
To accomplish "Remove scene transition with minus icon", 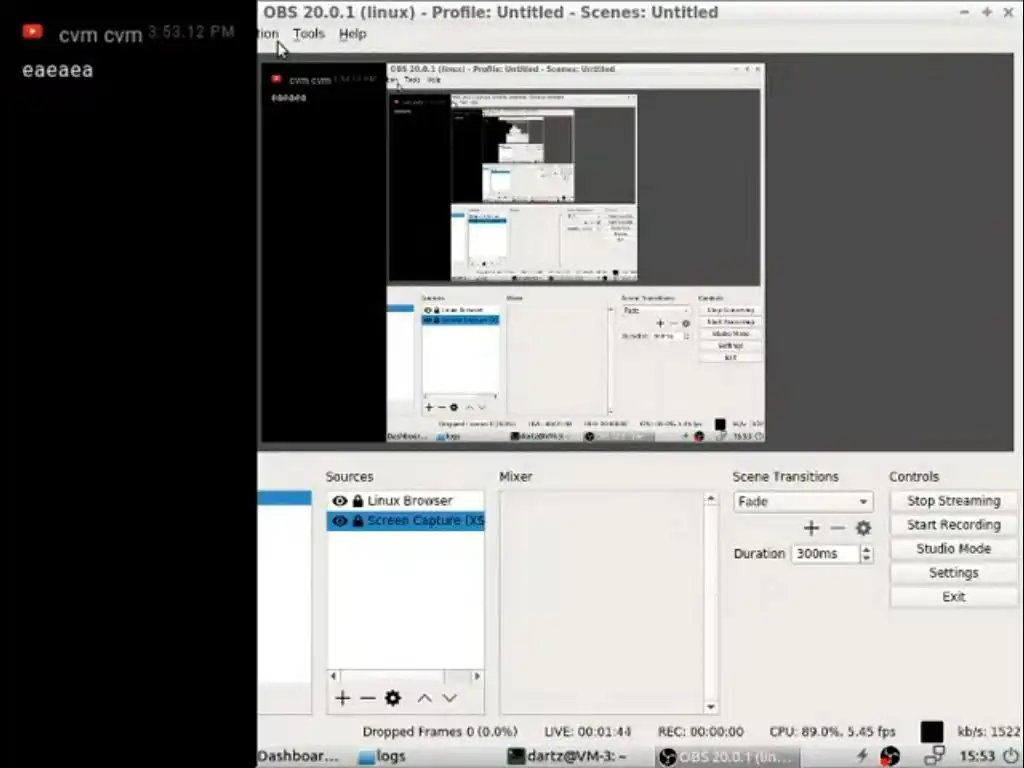I will pos(838,528).
